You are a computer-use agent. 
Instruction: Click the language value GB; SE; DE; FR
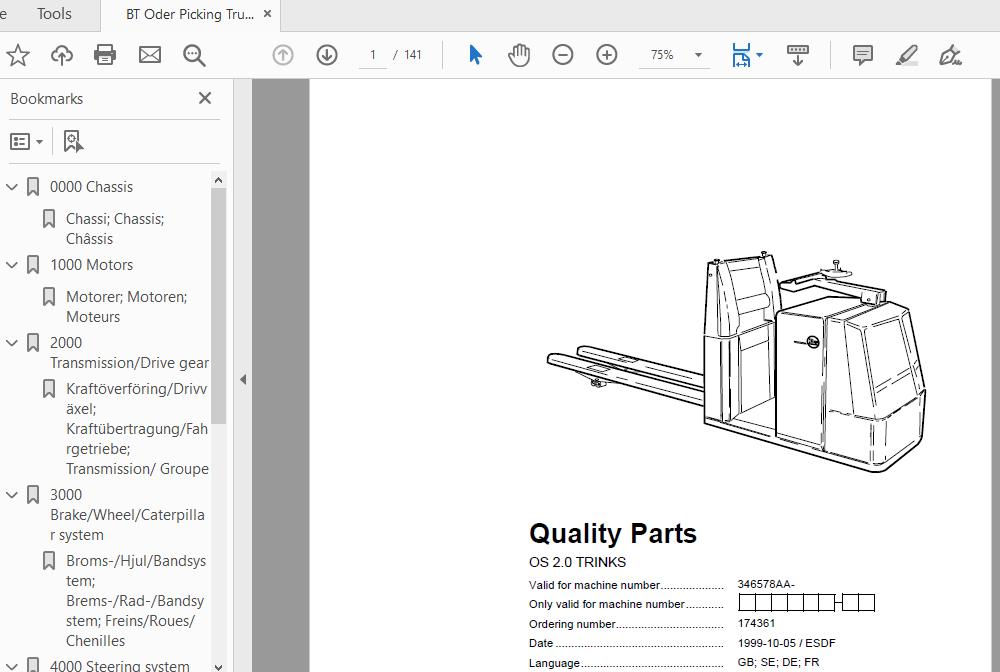(778, 662)
